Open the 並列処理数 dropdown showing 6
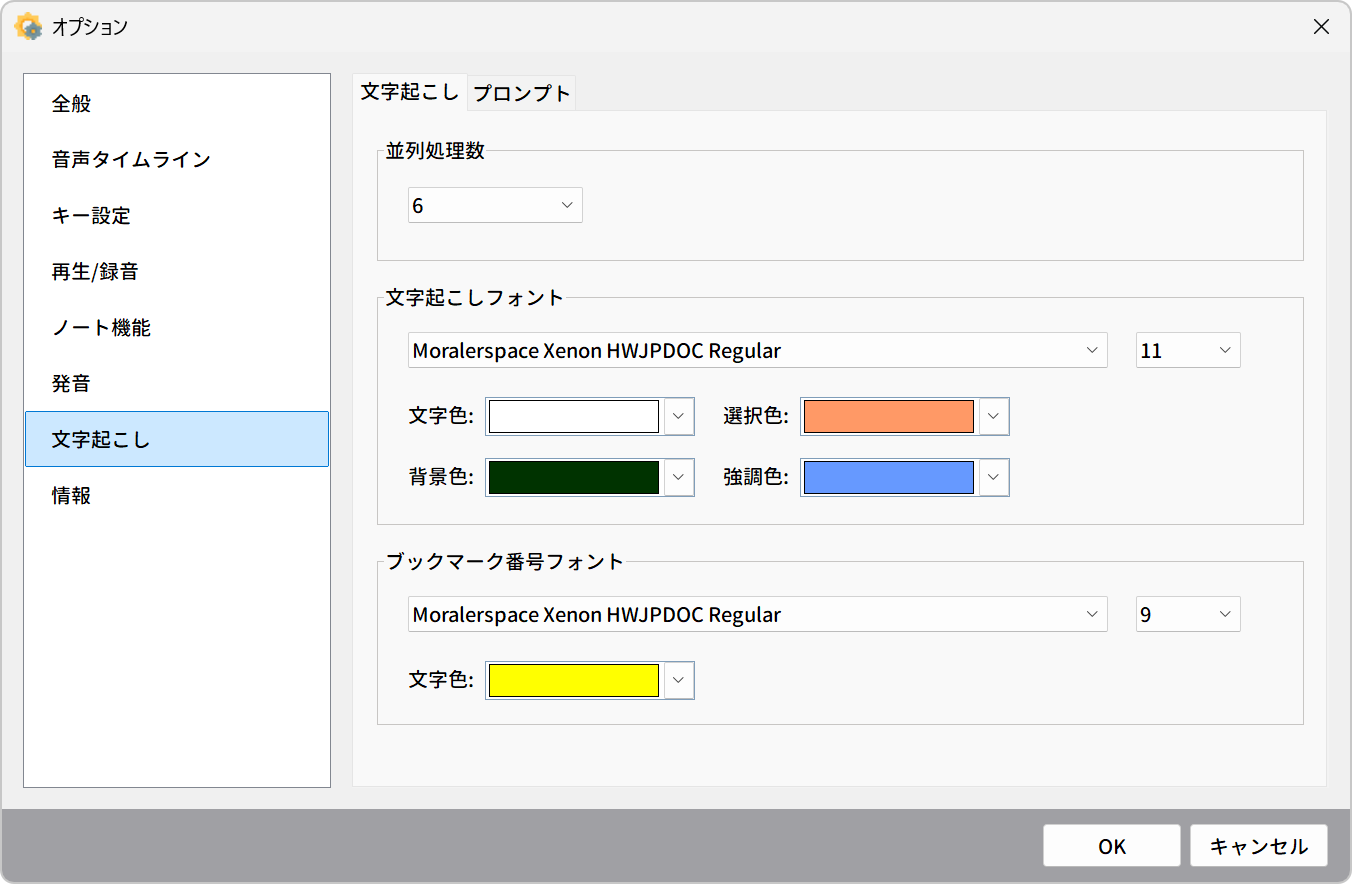This screenshot has width=1352, height=884. pyautogui.click(x=495, y=205)
